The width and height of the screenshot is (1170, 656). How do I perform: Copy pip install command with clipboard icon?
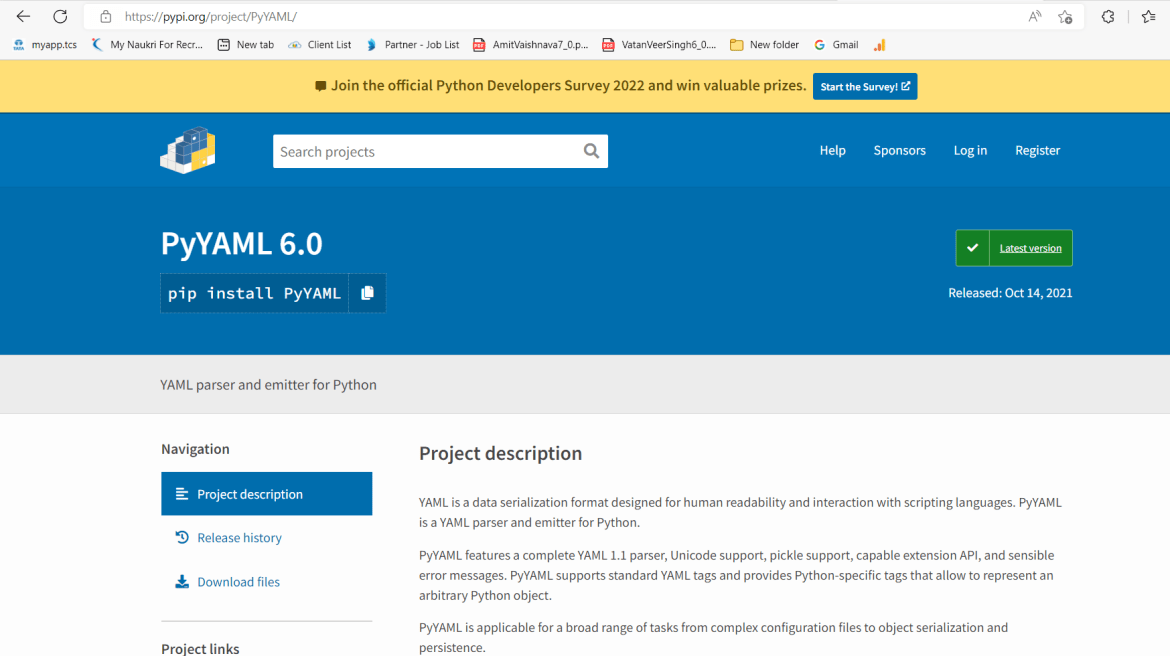click(x=367, y=293)
